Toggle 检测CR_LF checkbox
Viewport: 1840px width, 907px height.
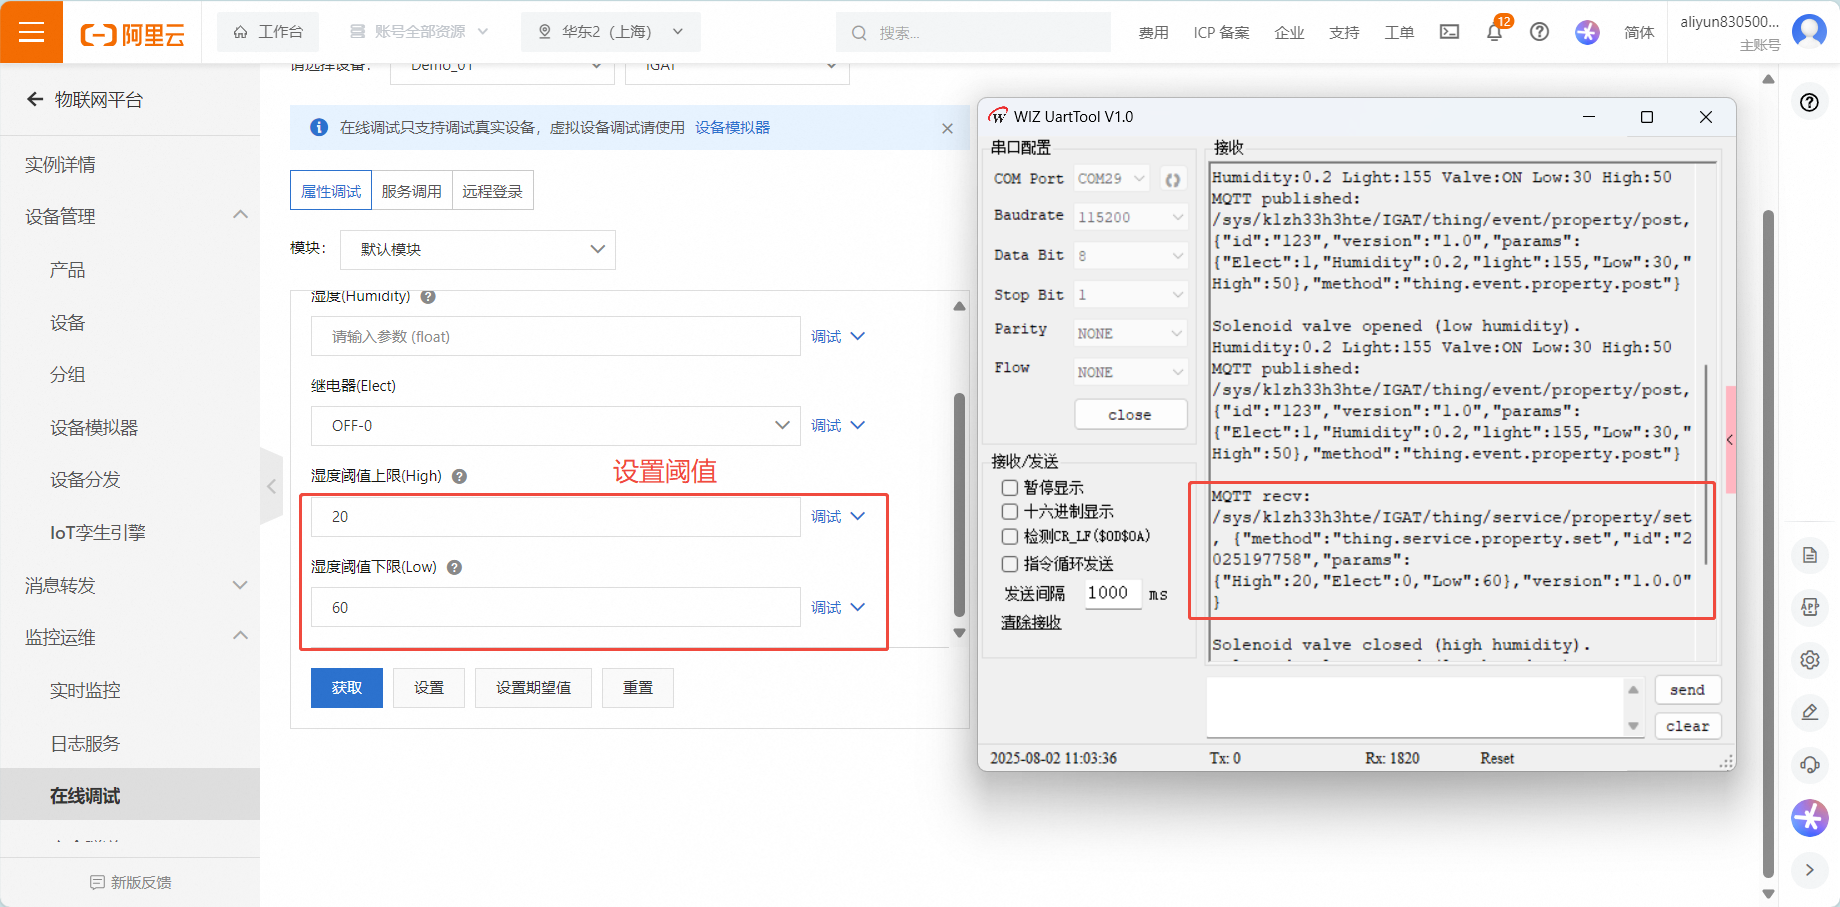[x=1010, y=537]
